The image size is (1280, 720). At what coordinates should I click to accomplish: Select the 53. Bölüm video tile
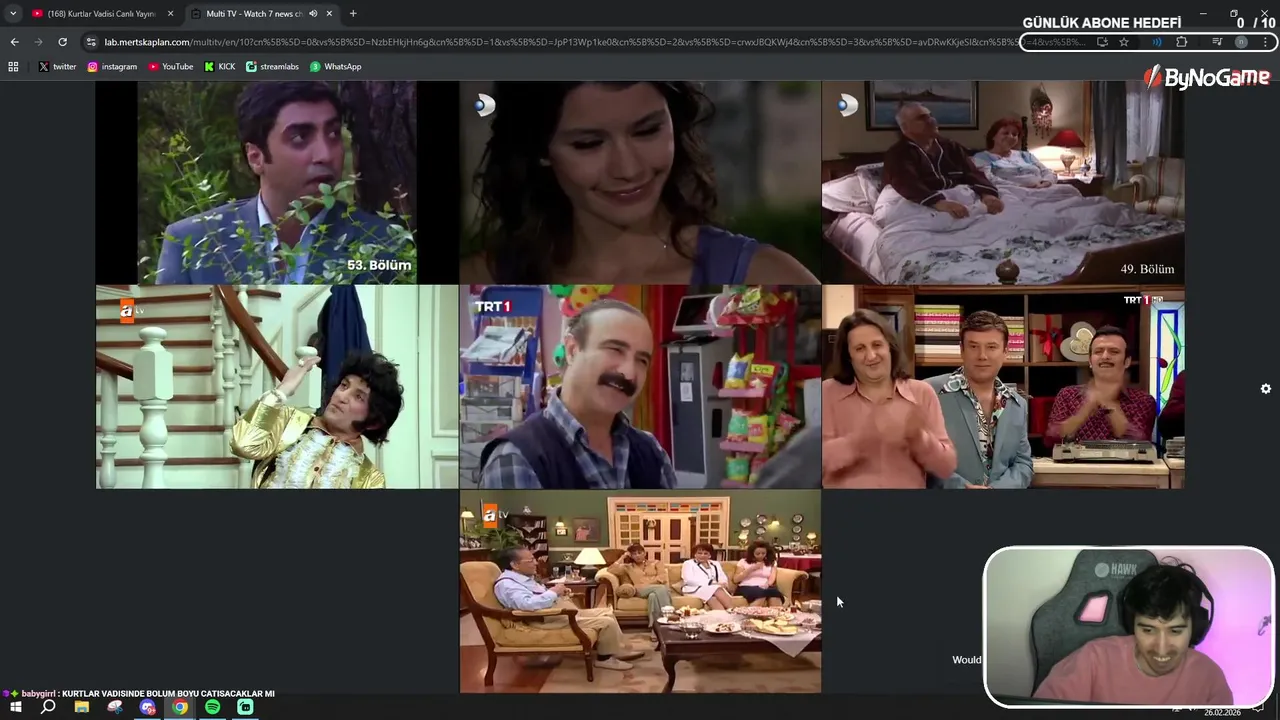click(277, 182)
